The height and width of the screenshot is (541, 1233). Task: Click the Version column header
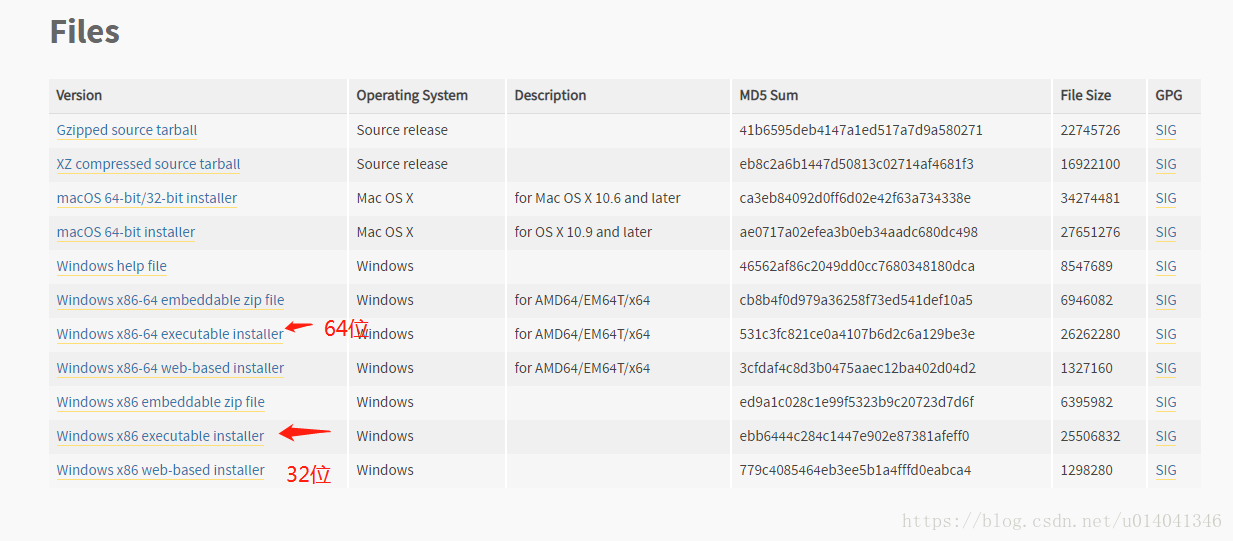pos(79,95)
